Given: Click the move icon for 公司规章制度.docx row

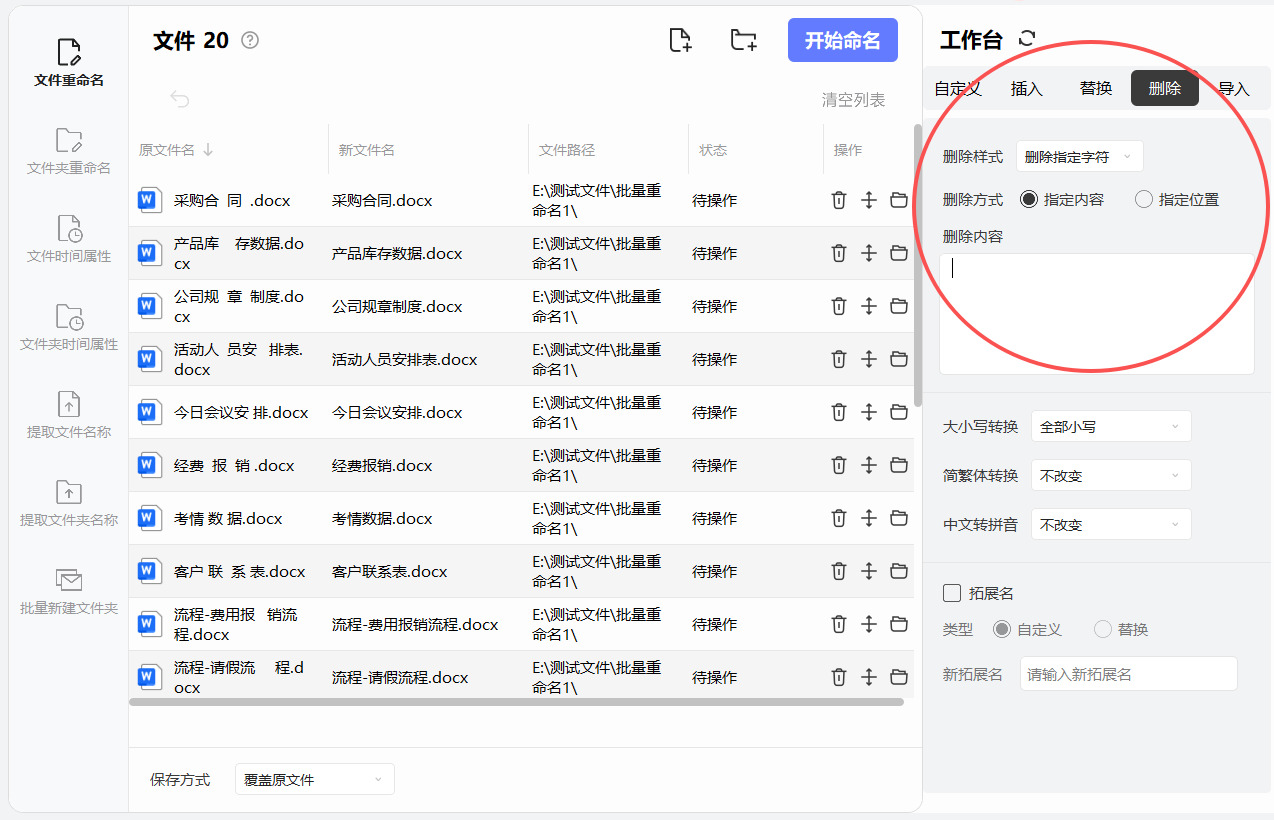Looking at the screenshot, I should tap(869, 306).
